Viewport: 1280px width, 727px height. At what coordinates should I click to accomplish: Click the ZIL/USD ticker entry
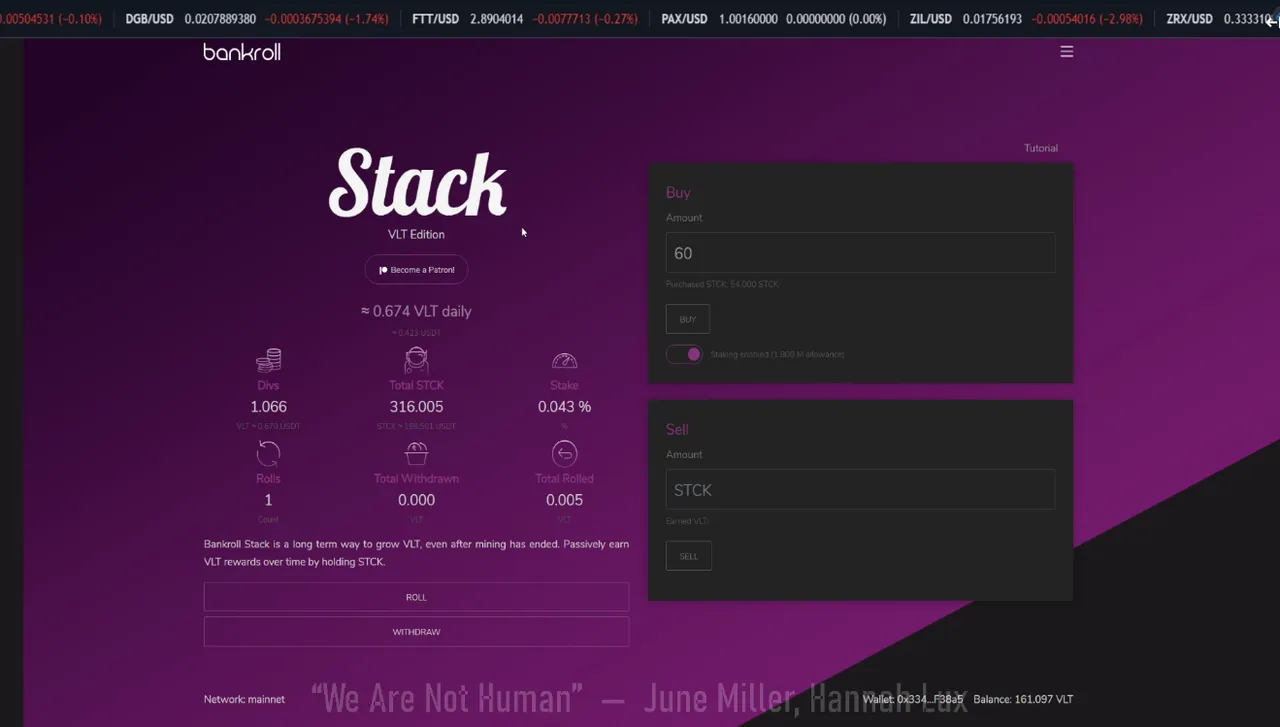click(x=1027, y=19)
